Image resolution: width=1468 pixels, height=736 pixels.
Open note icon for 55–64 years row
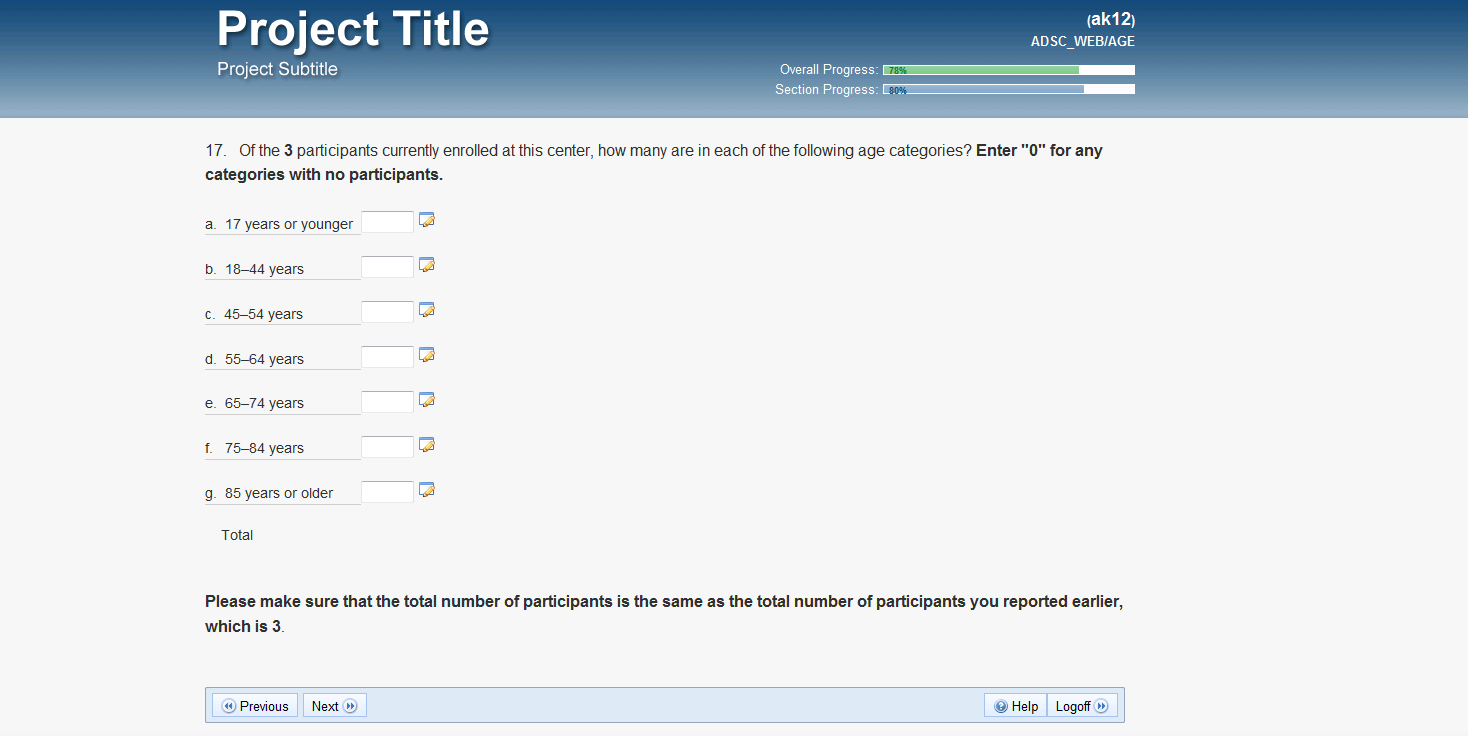coord(427,355)
